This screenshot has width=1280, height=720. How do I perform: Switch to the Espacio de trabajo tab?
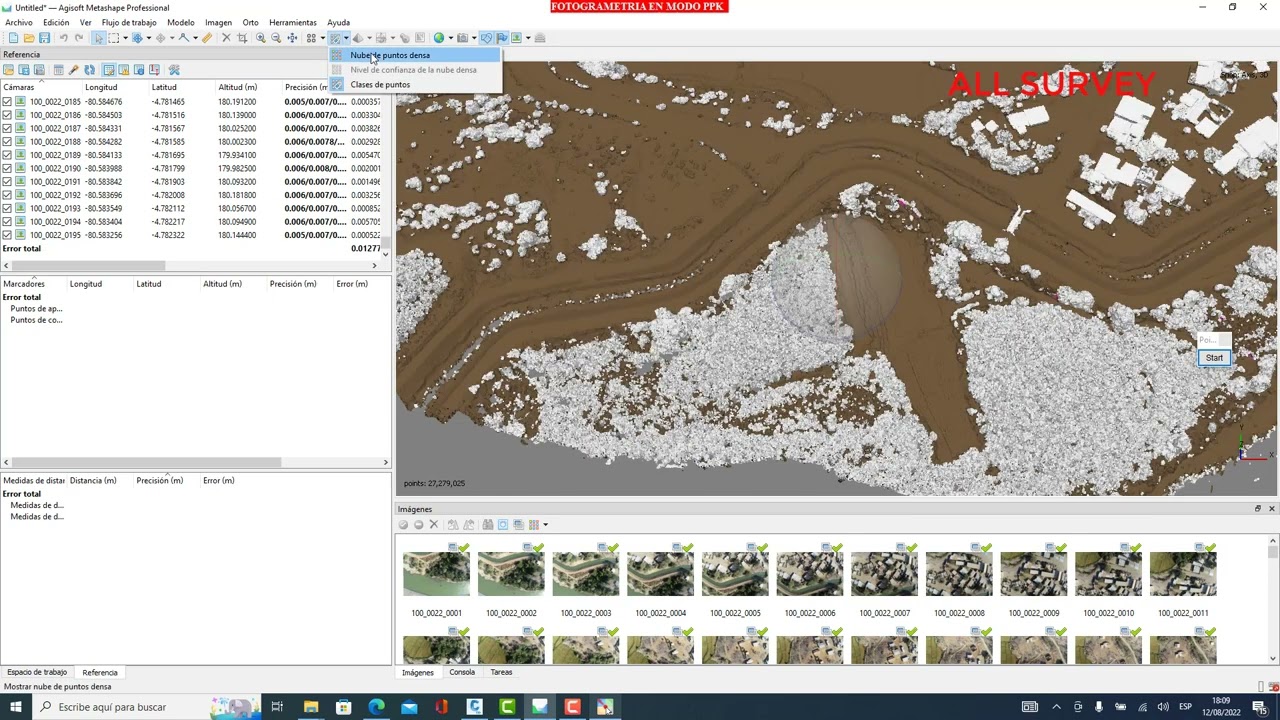coord(37,672)
